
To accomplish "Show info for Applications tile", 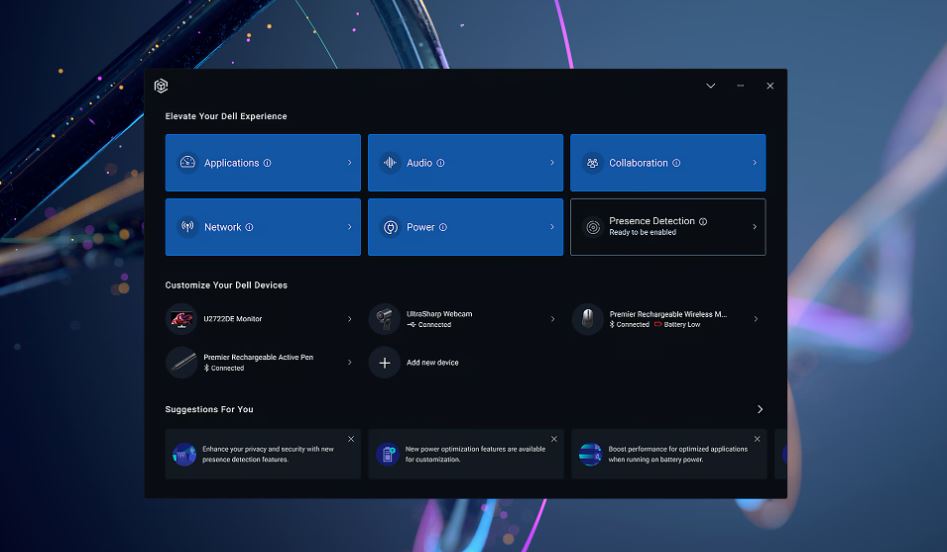I will pyautogui.click(x=268, y=163).
